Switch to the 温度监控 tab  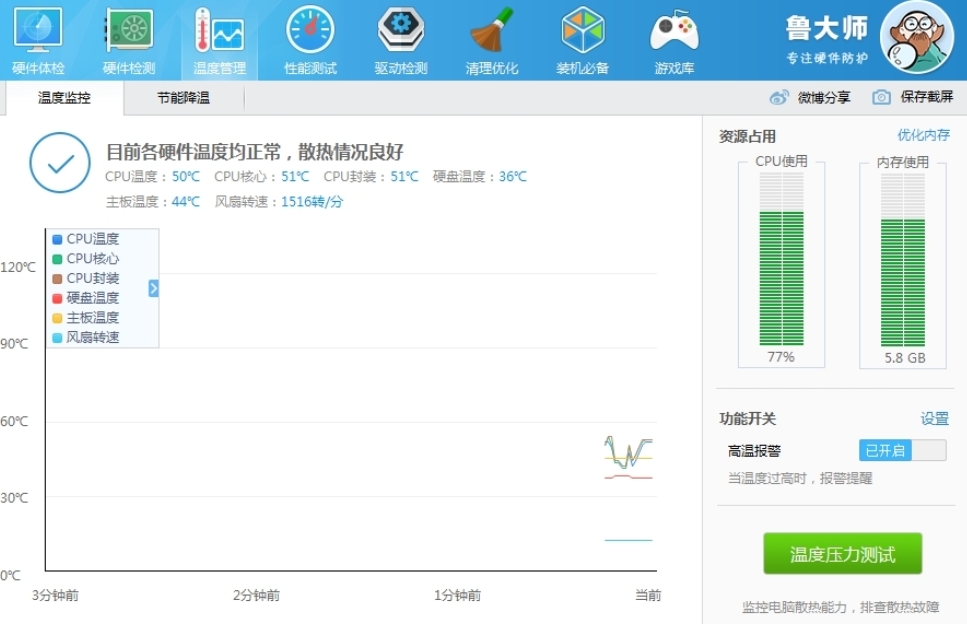click(x=64, y=98)
